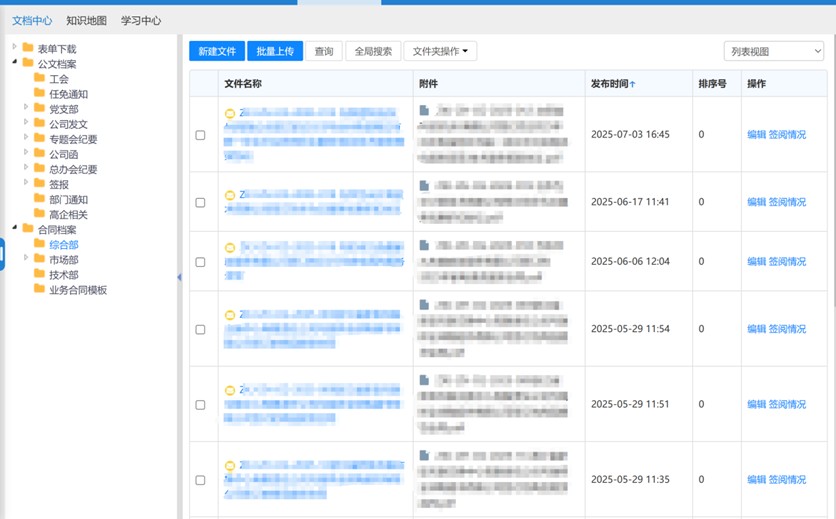This screenshot has height=519, width=836.
Task: Click the 批量上传 button
Action: [x=275, y=51]
